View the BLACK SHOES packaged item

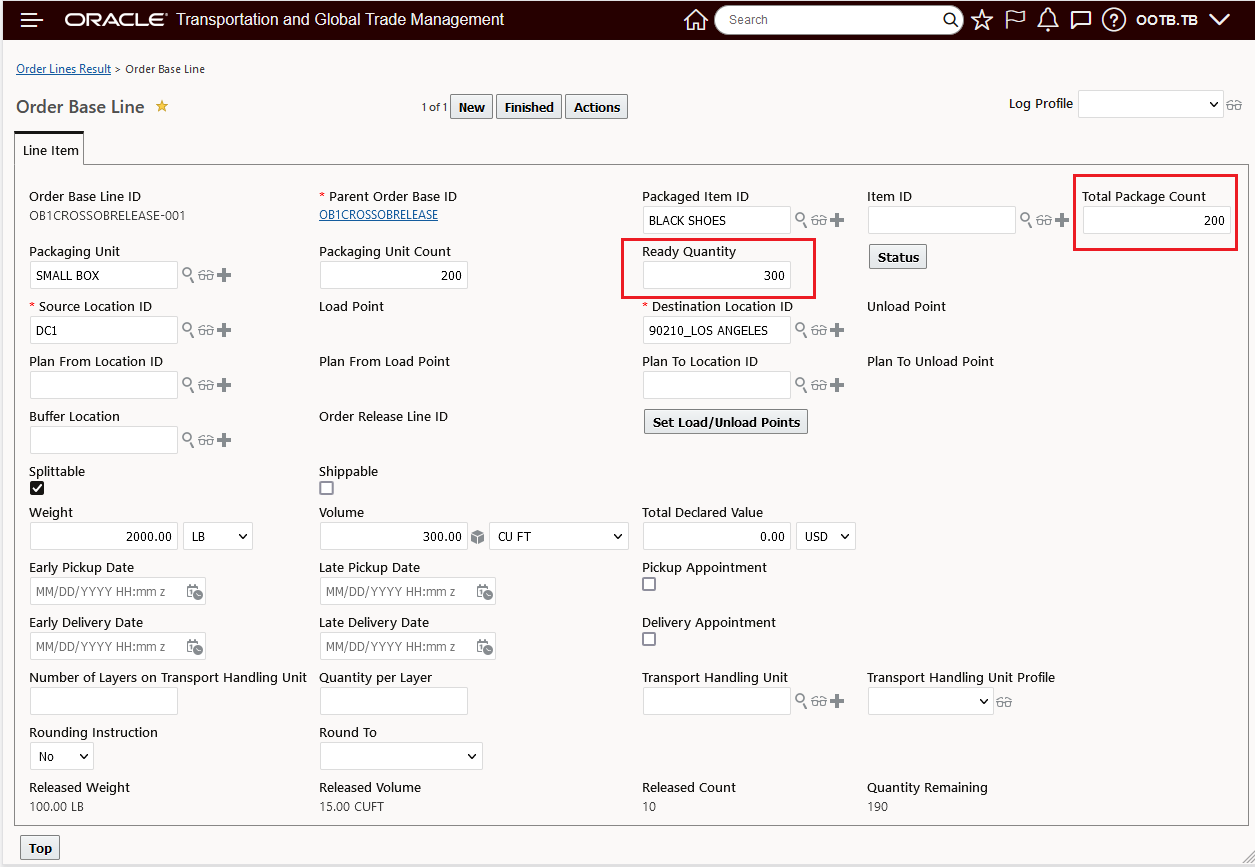(819, 221)
